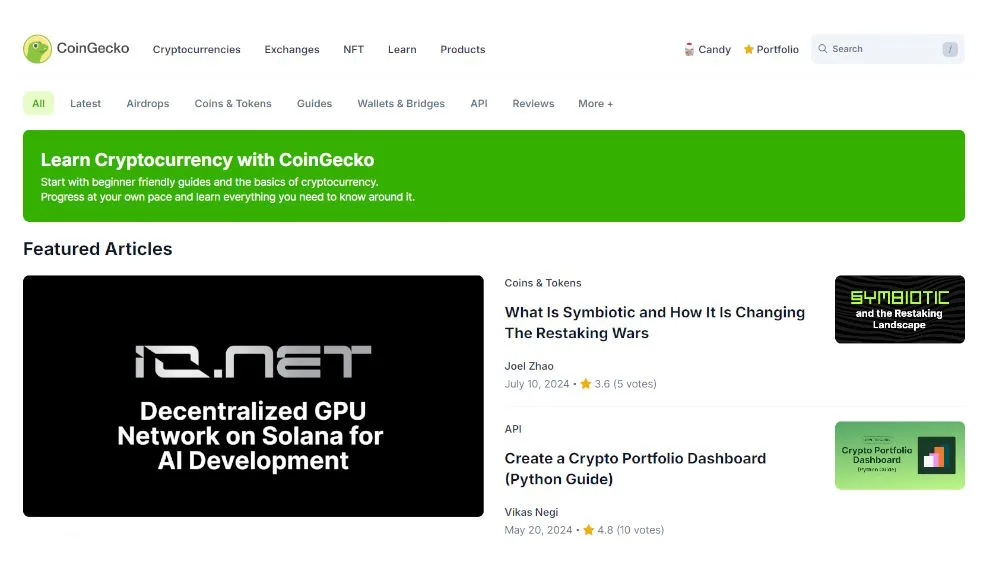This screenshot has width=1000, height=562.
Task: Click star rating on Portfolio Dashboard article
Action: click(x=589, y=530)
